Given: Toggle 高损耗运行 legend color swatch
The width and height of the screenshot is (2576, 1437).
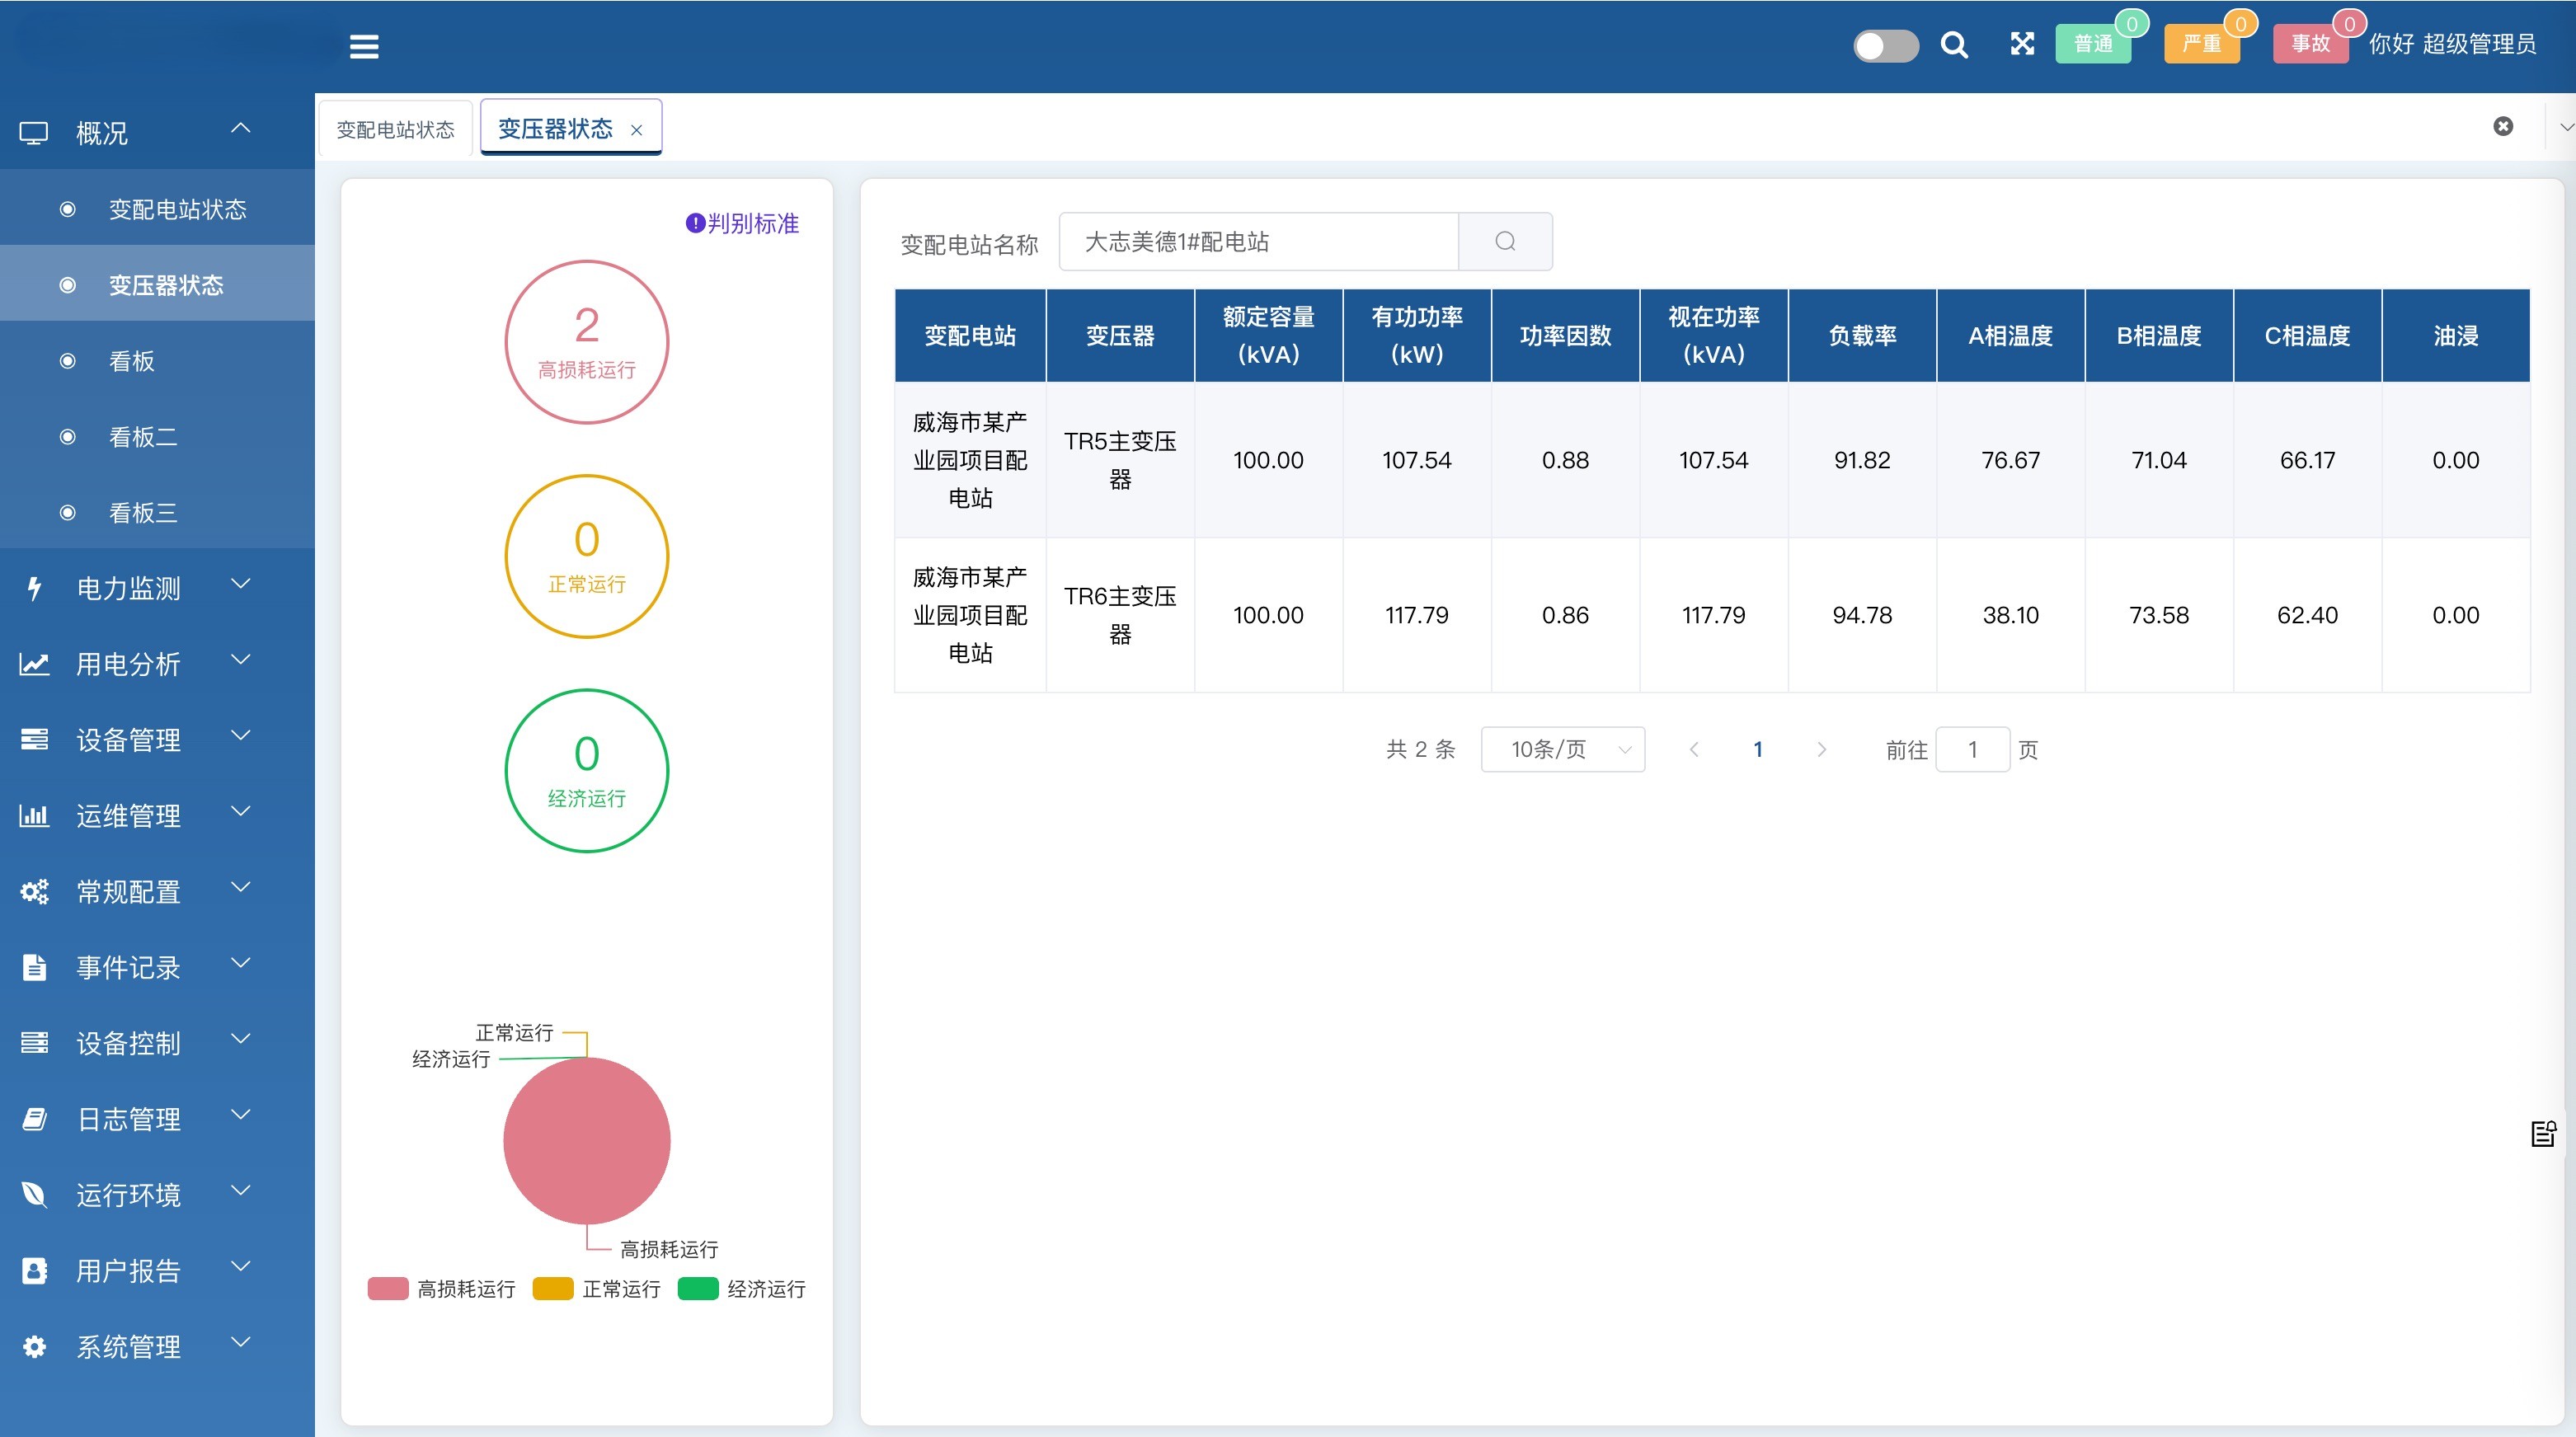Looking at the screenshot, I should pos(388,1288).
